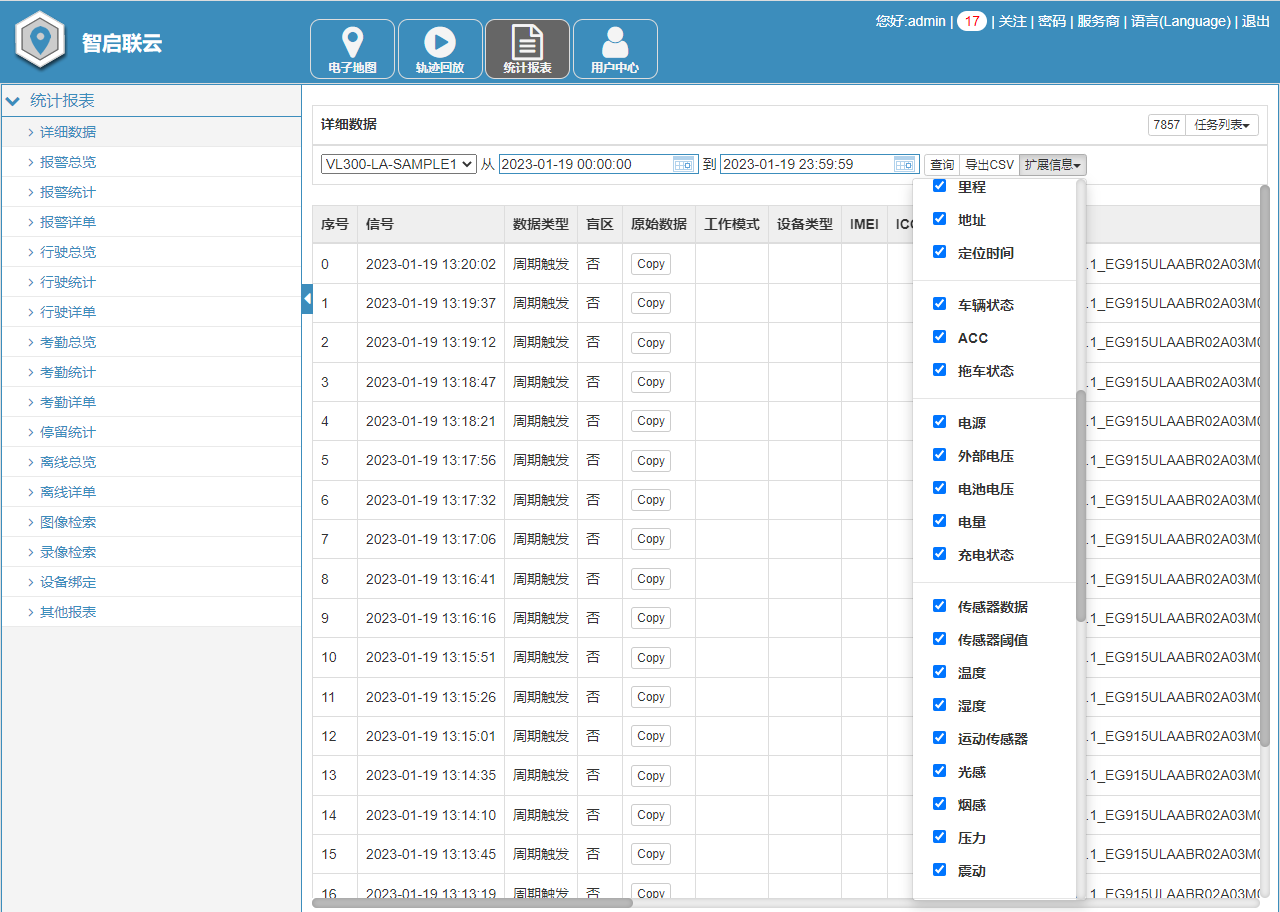Click Copy on row 0 raw data
Image resolution: width=1280 pixels, height=912 pixels.
[650, 263]
